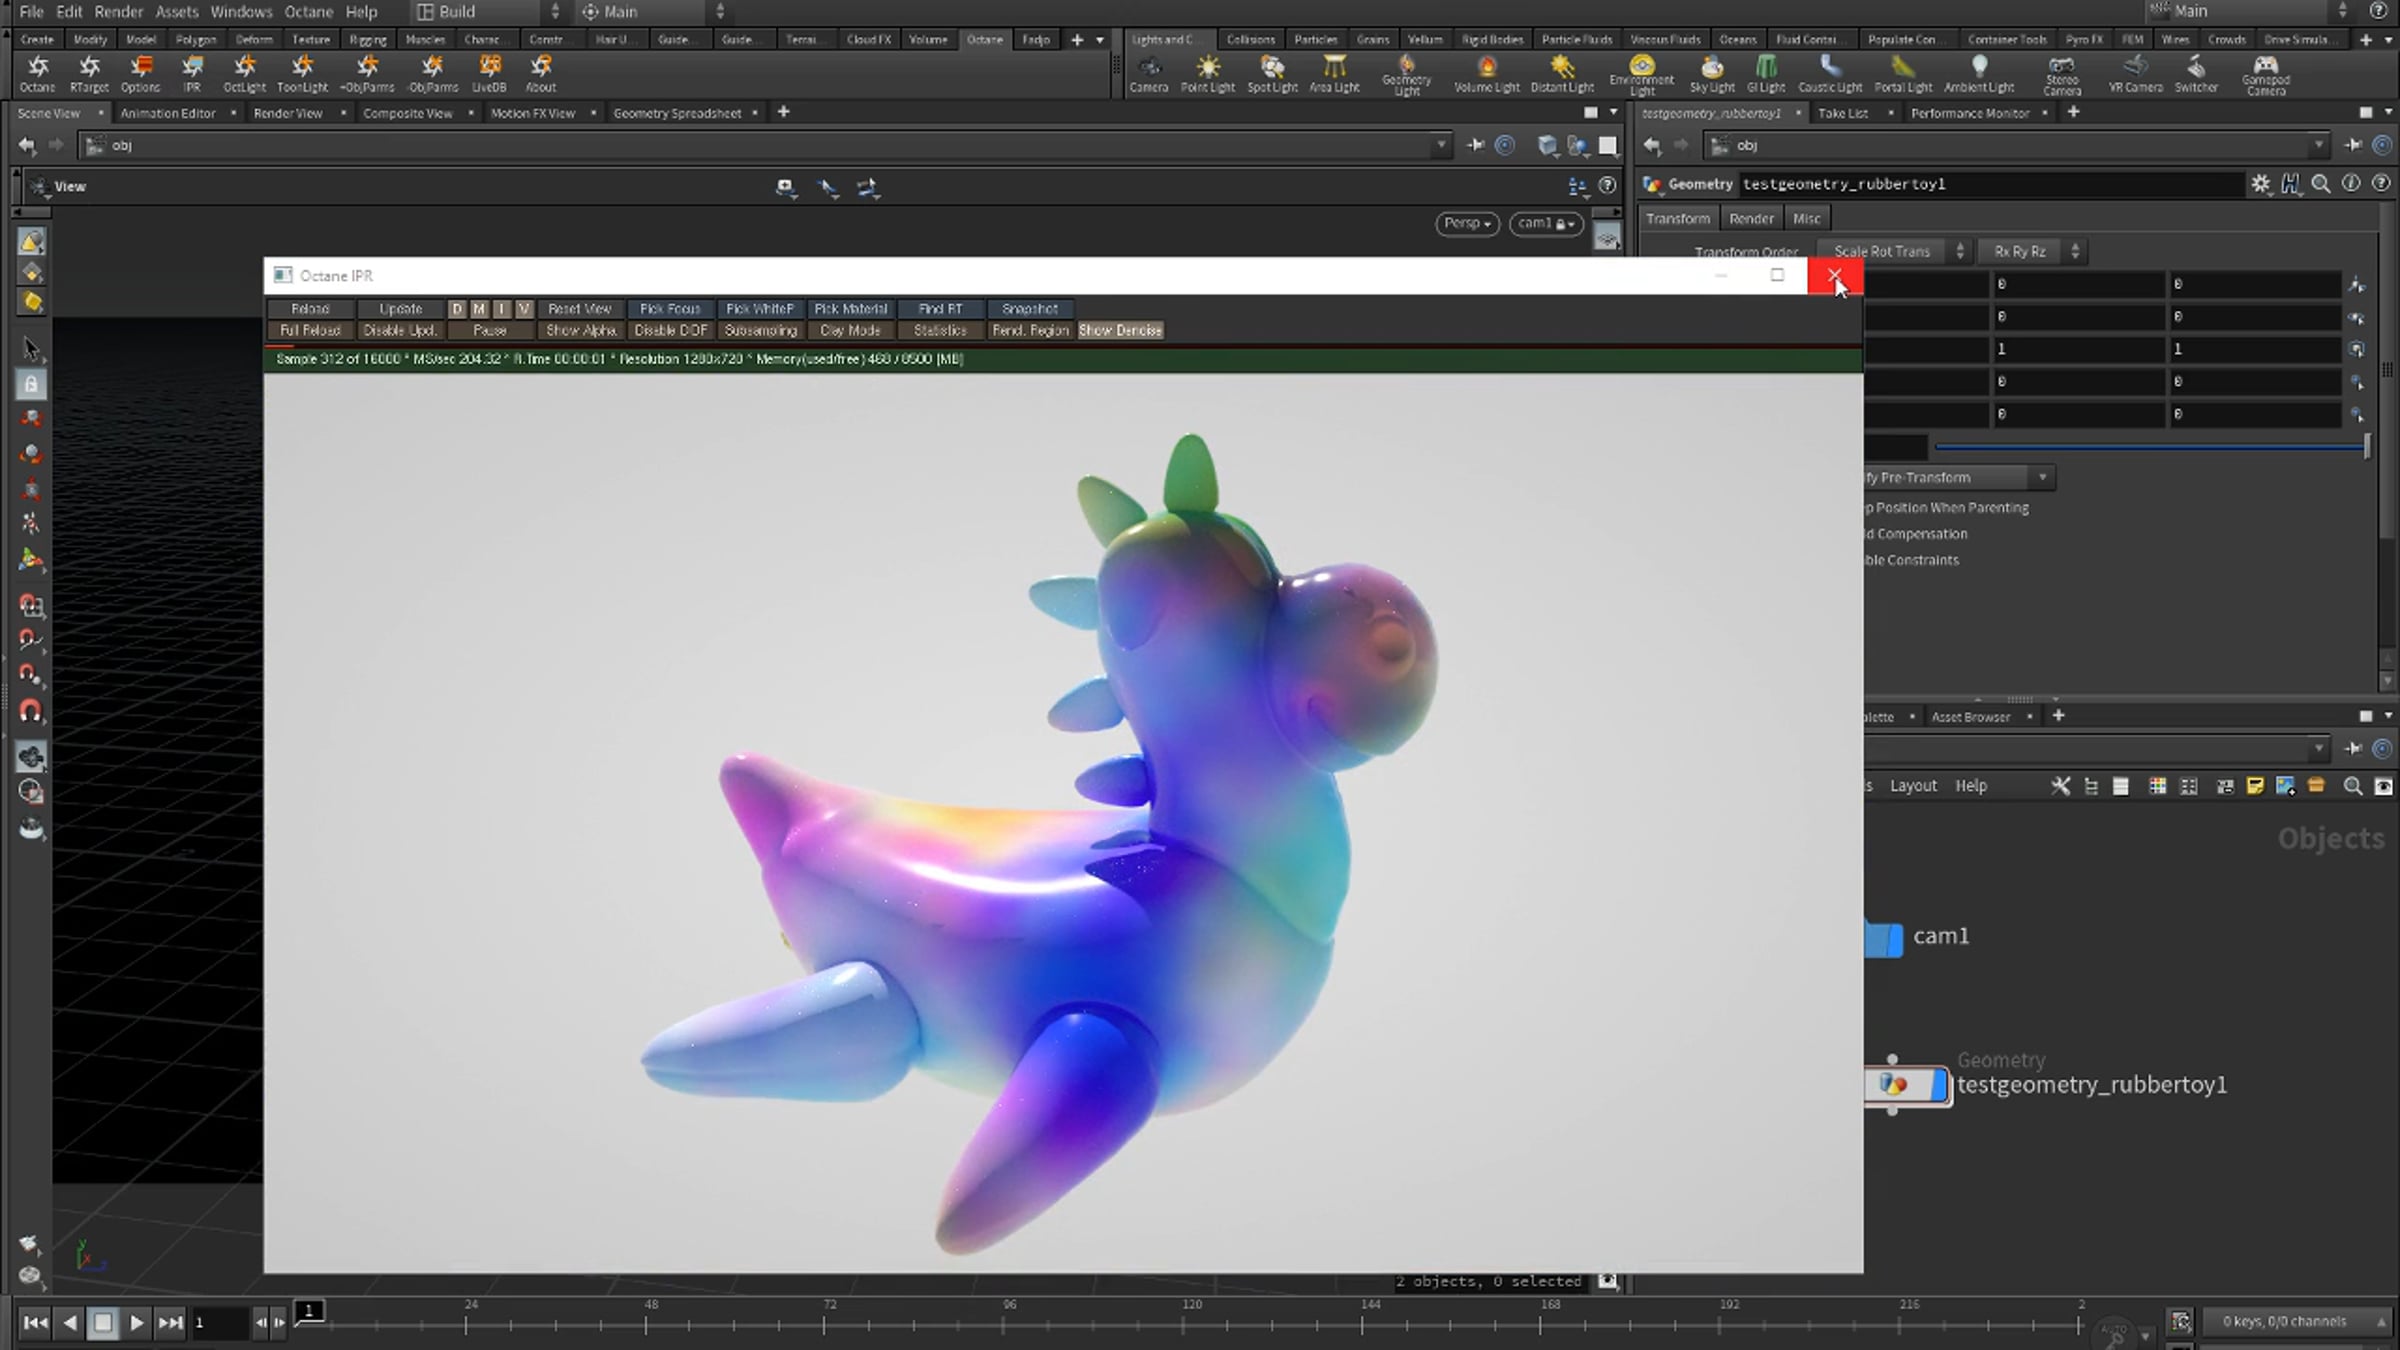
Task: Open Rx Ry Rz rotation order dropdown
Action: pyautogui.click(x=2032, y=252)
